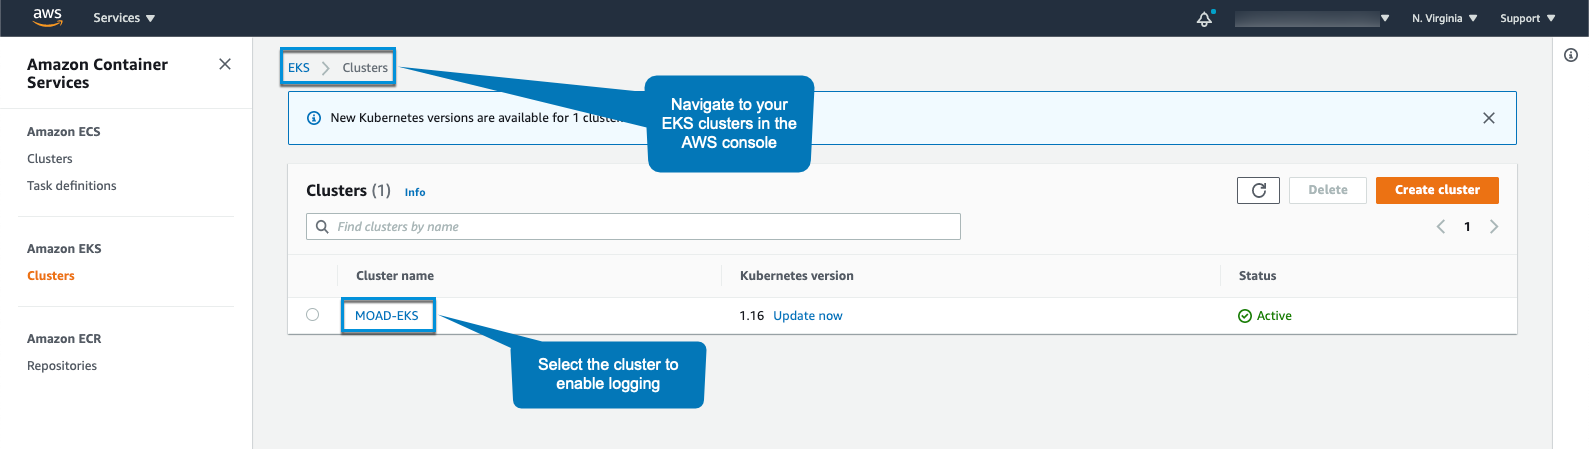
Task: Open Task definitions under Amazon ECS
Action: [72, 186]
